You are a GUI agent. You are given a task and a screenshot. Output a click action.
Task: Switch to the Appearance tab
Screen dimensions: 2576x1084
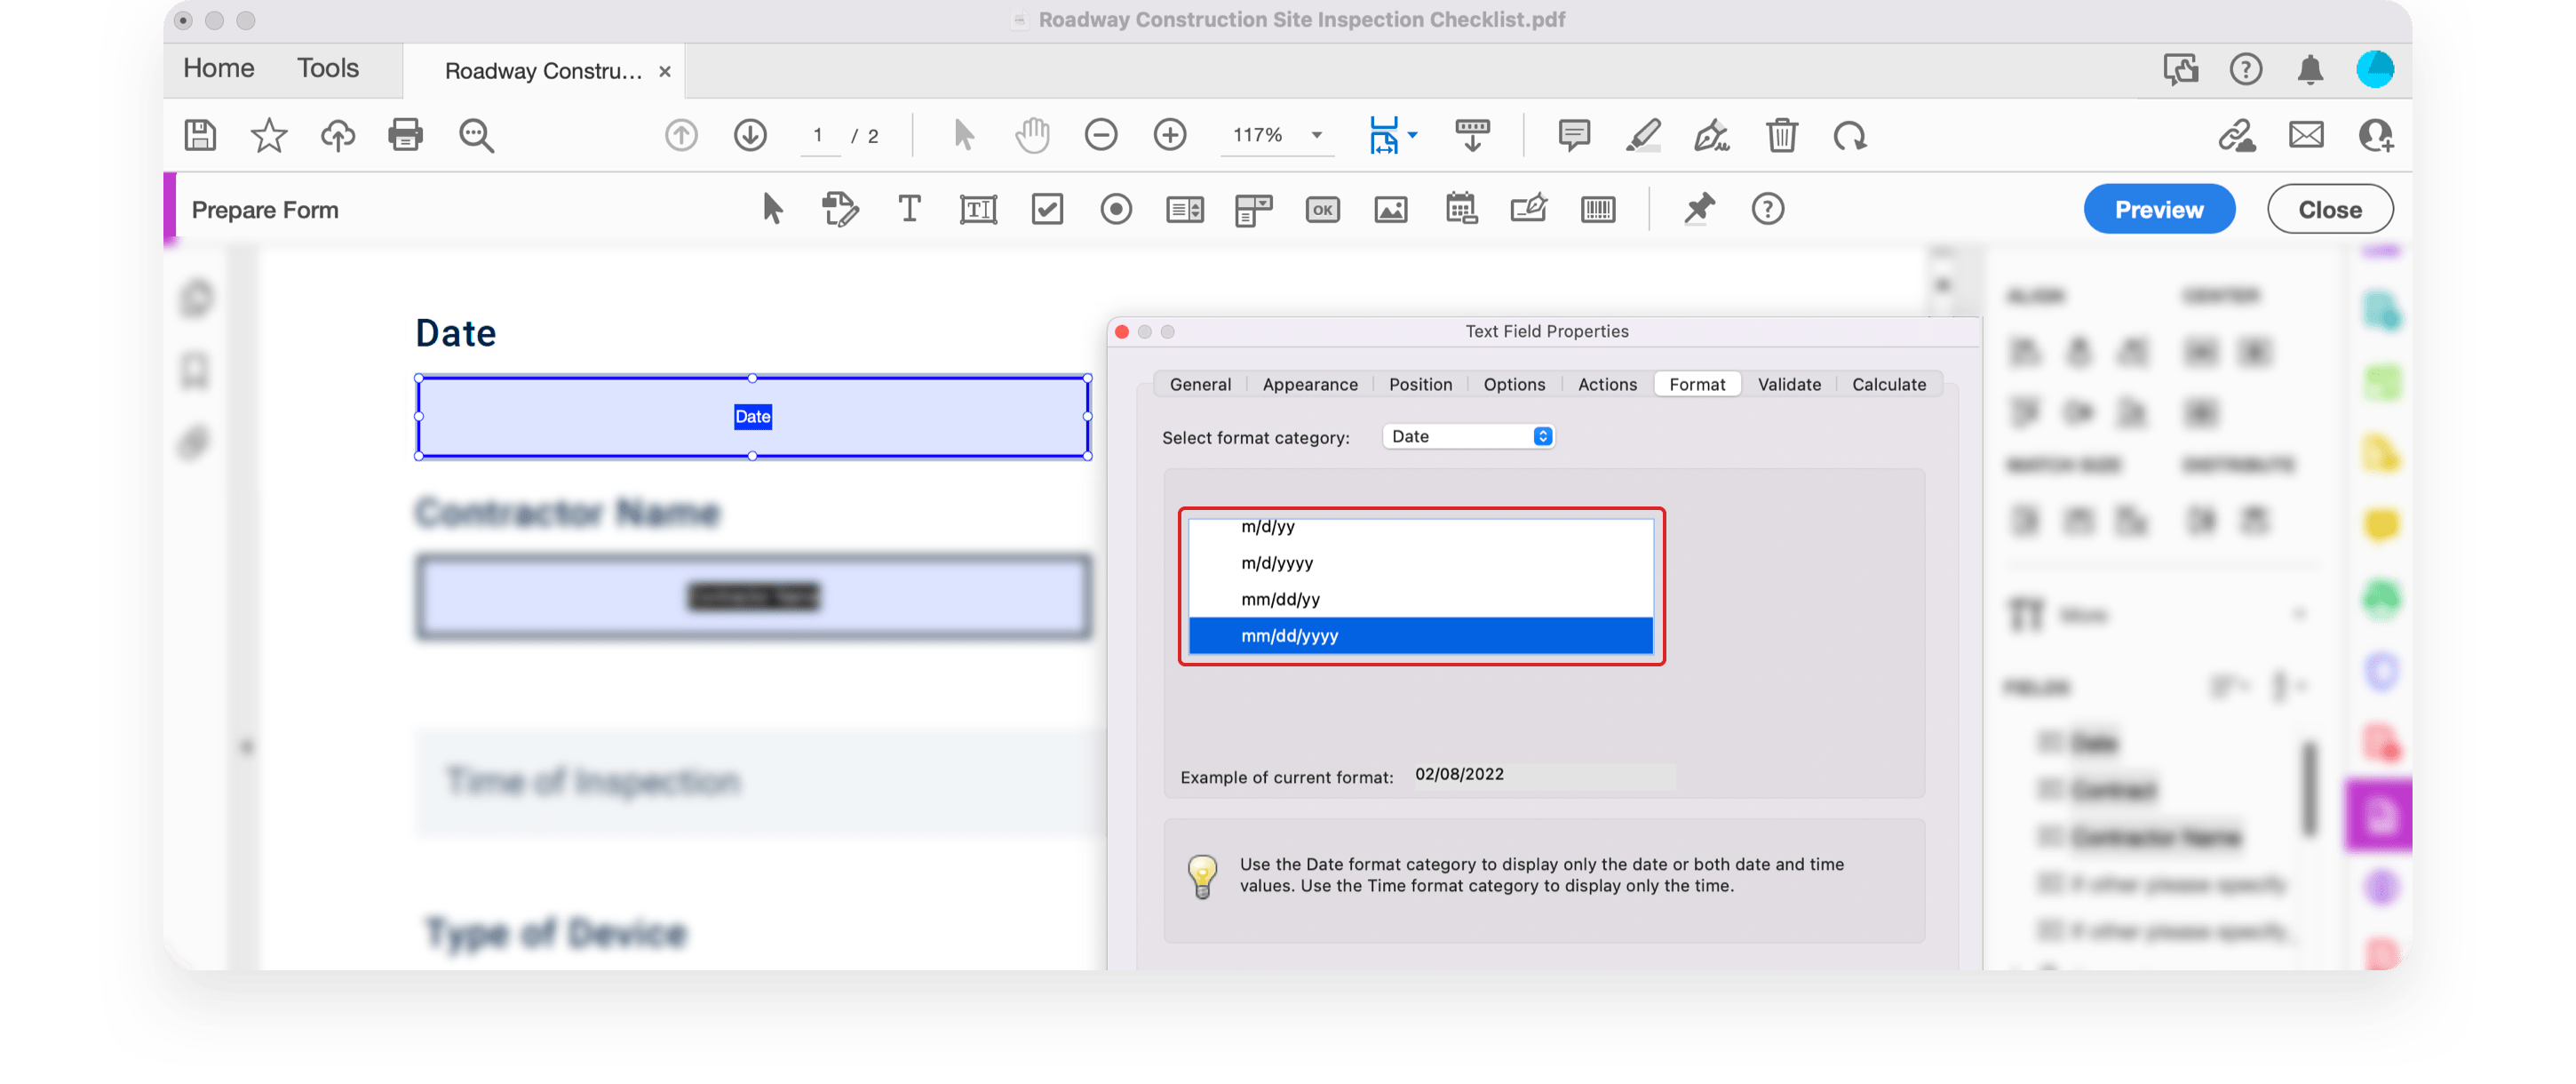[x=1308, y=383]
